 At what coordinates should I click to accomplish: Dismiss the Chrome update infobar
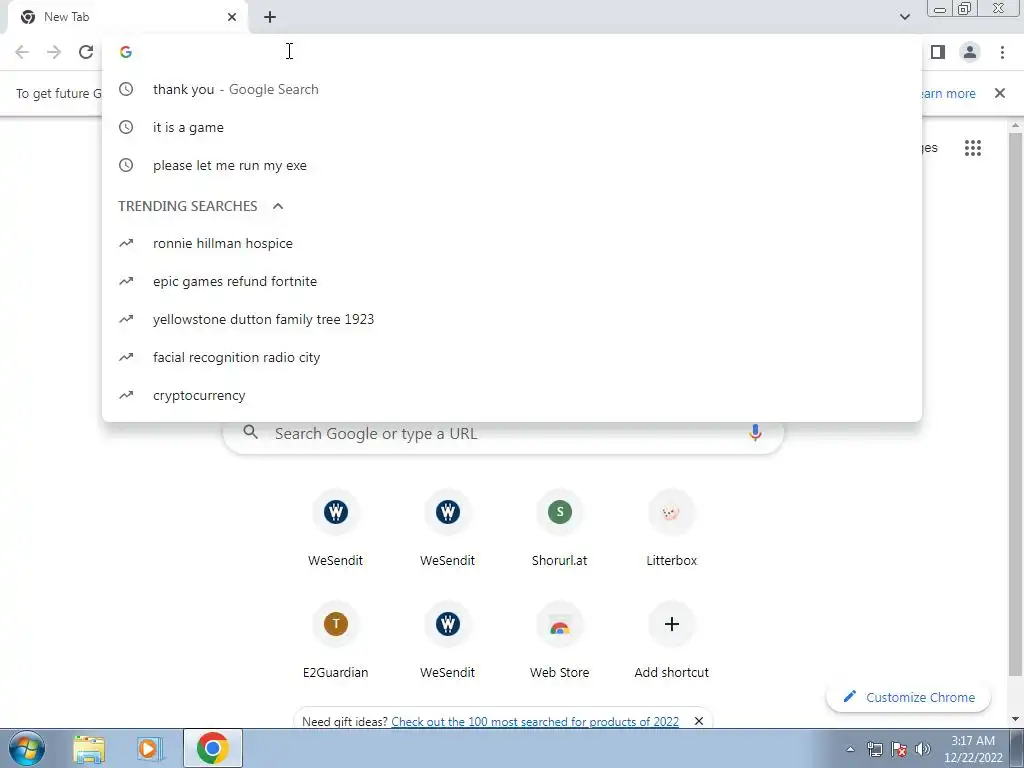[x=1000, y=93]
